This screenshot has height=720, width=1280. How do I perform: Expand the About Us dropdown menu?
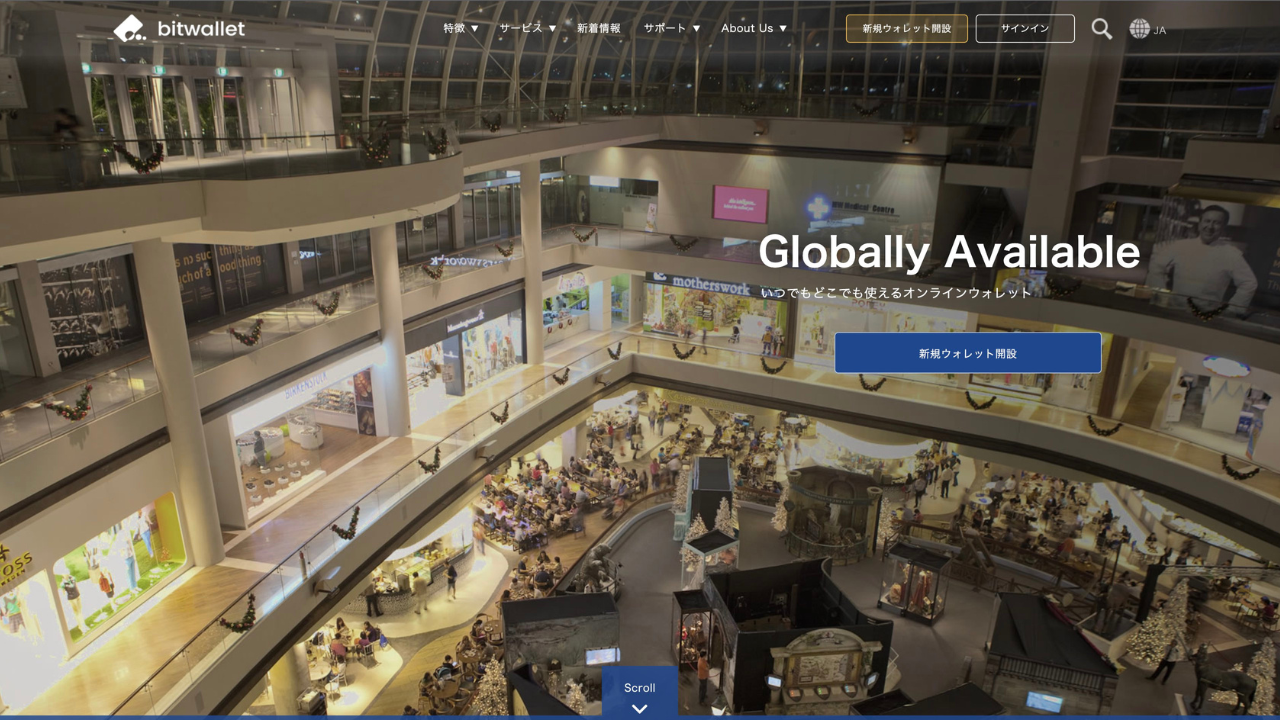pos(754,28)
